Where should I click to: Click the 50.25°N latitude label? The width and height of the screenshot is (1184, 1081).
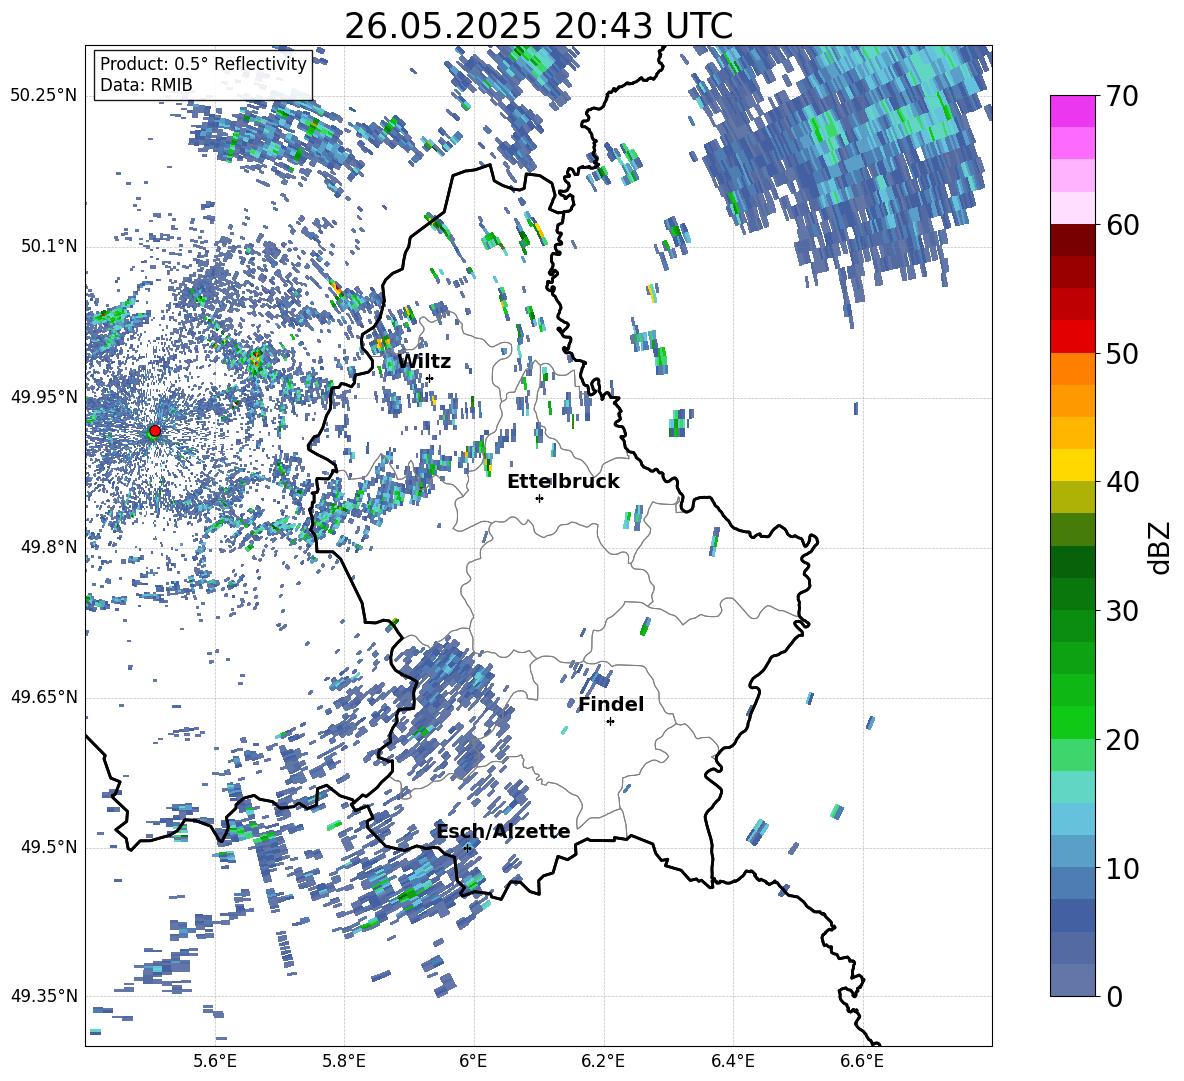pyautogui.click(x=44, y=96)
